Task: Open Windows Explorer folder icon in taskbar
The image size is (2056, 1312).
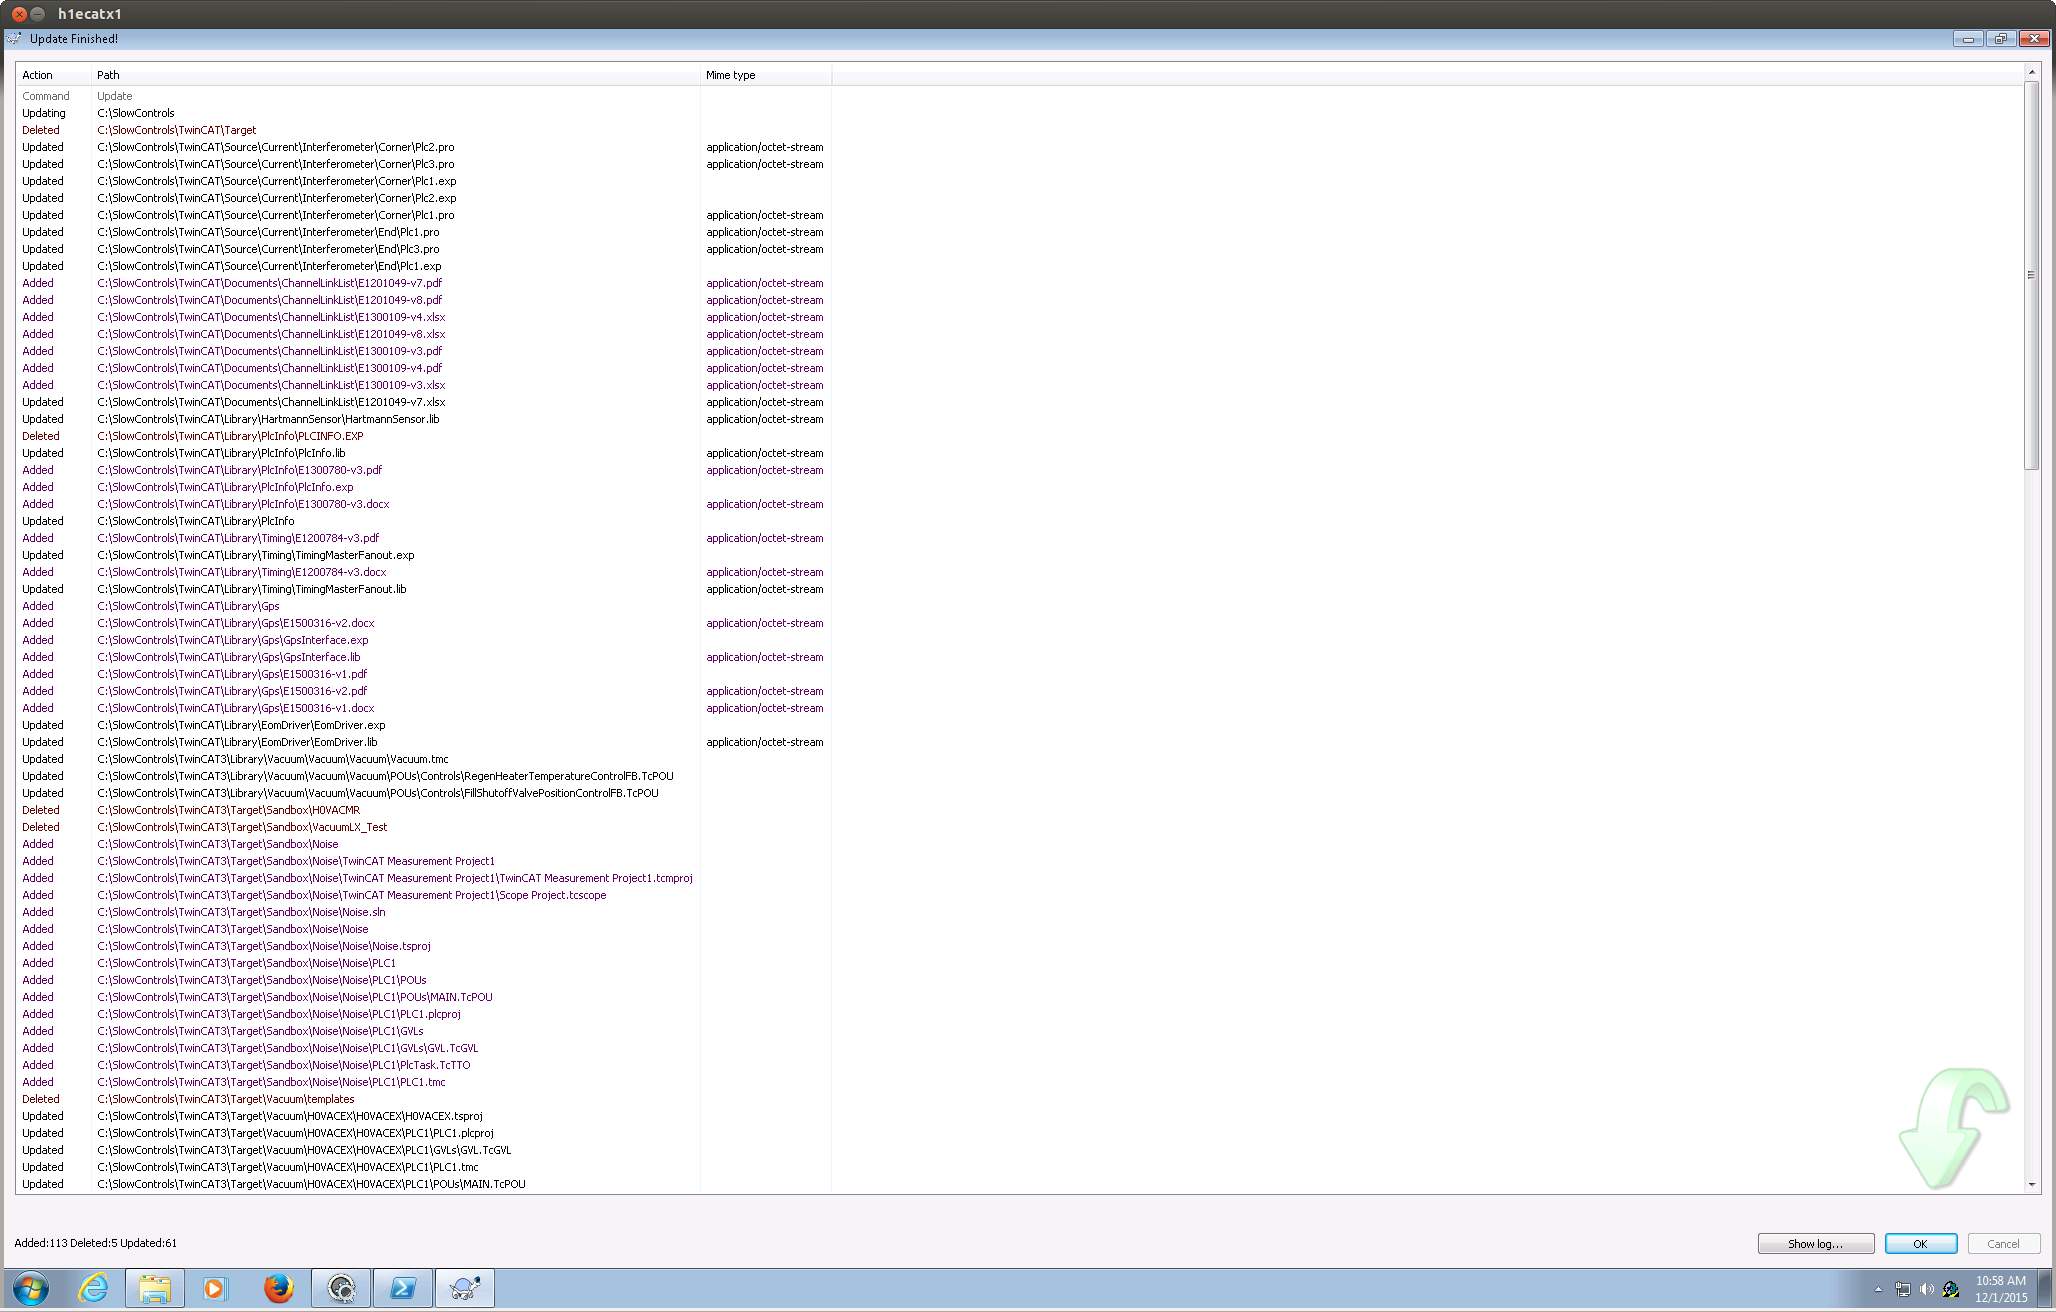Action: [x=155, y=1289]
